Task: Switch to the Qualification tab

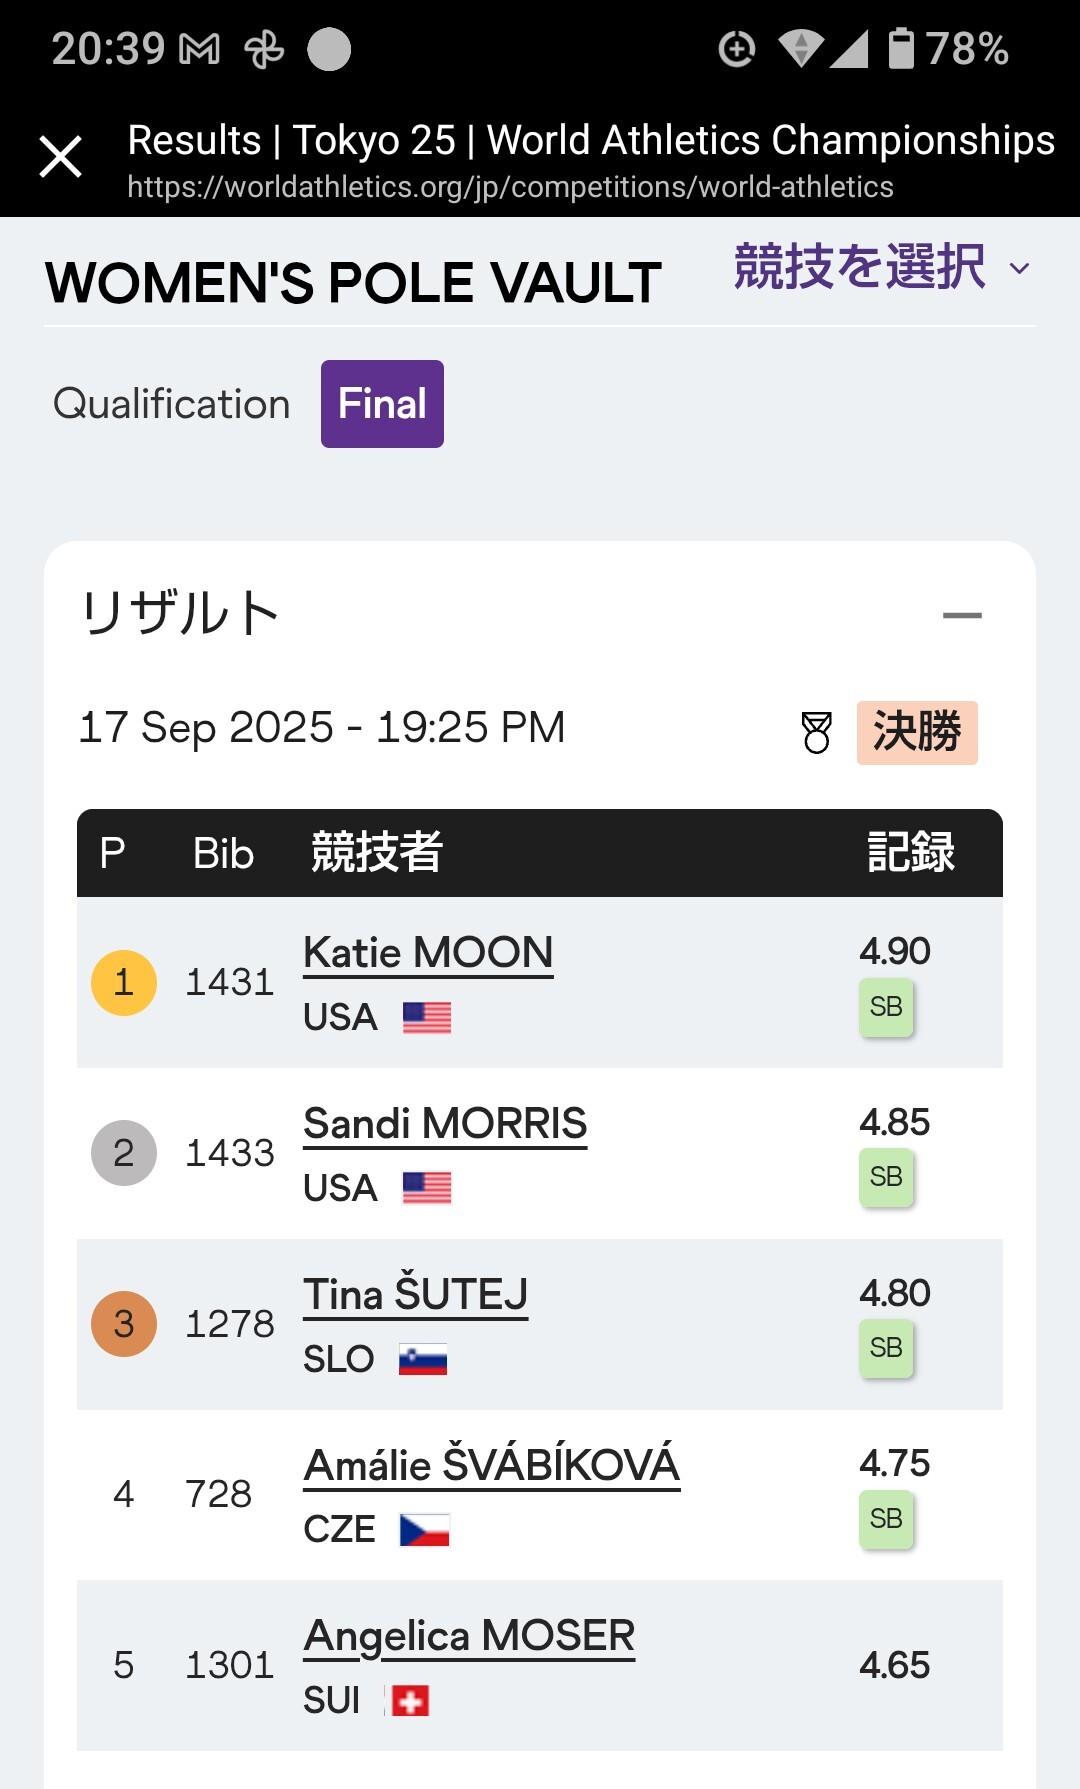Action: click(x=171, y=404)
